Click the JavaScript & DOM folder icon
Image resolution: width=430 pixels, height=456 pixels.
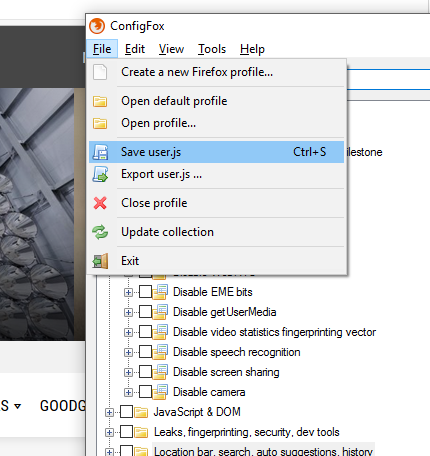tap(141, 412)
